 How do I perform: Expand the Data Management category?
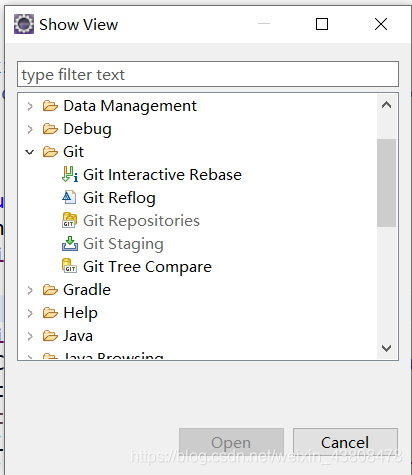30,106
